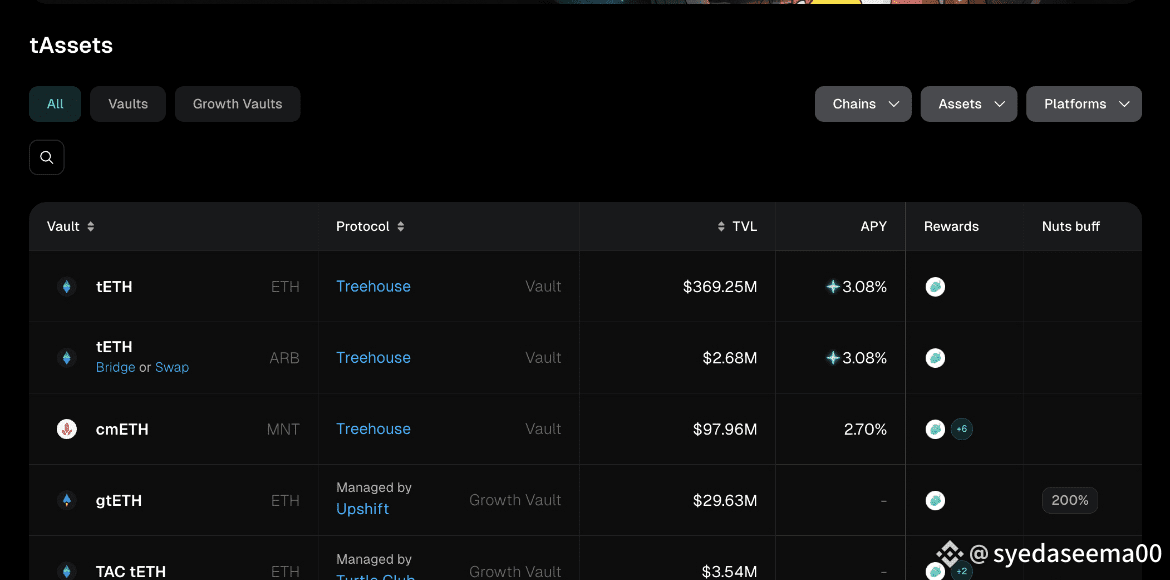The height and width of the screenshot is (580, 1170).
Task: Click the tAssets heading
Action: click(71, 46)
